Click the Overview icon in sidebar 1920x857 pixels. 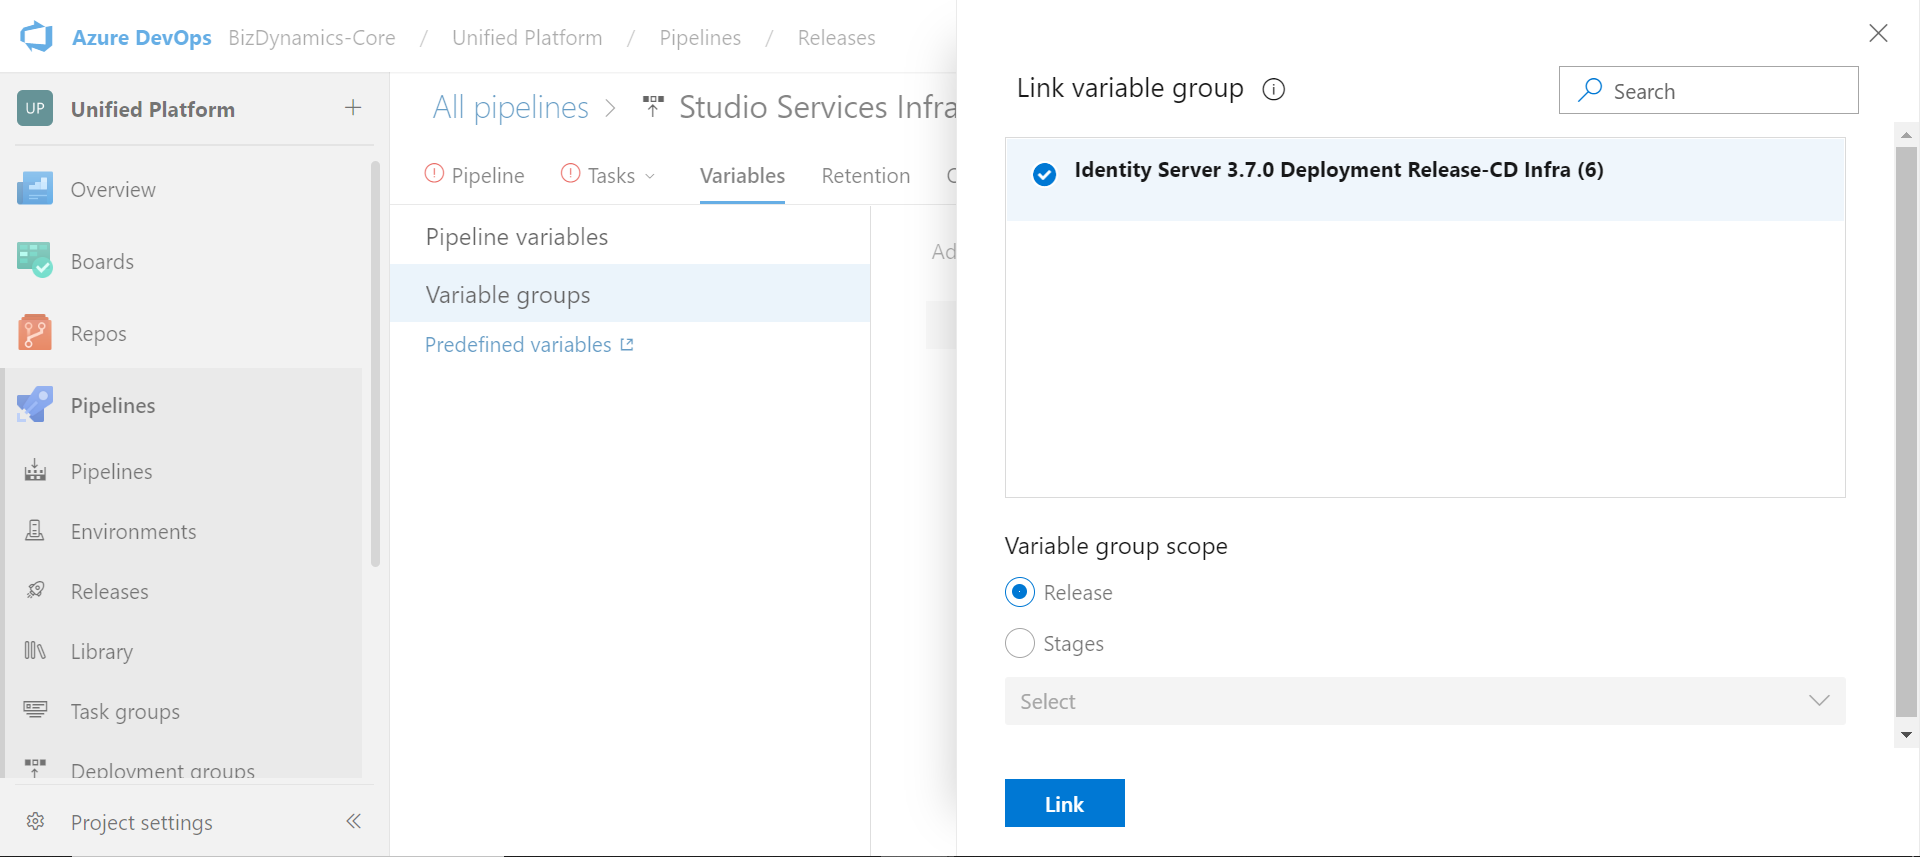(35, 189)
